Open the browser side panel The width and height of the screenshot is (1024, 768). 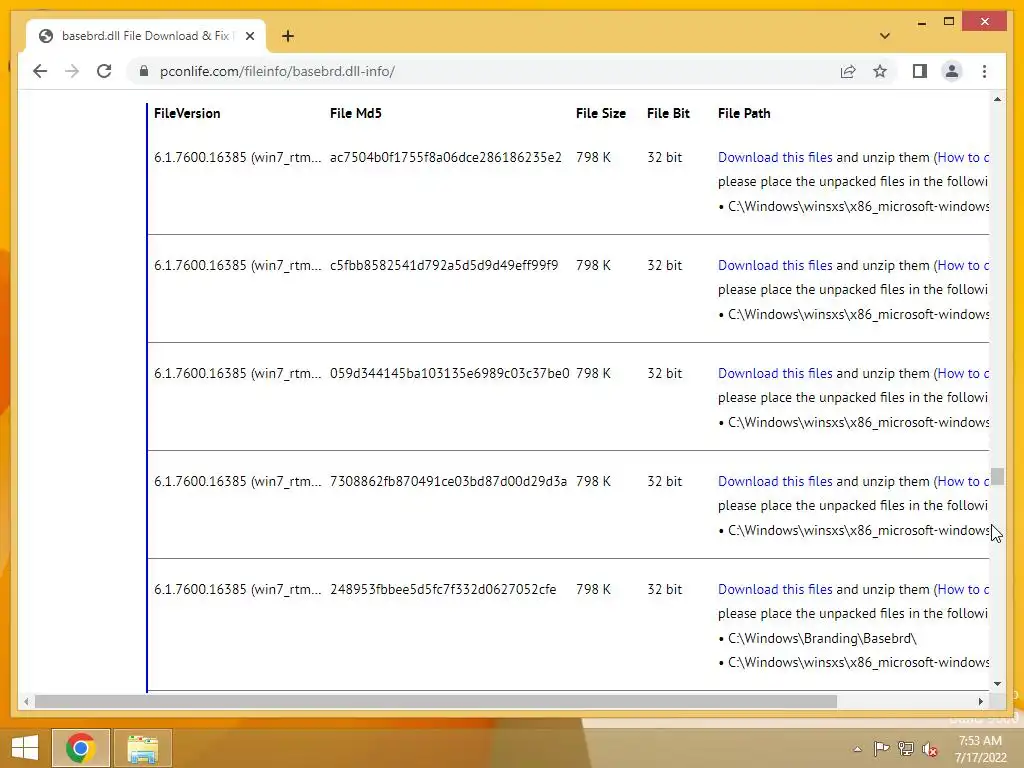tap(920, 71)
